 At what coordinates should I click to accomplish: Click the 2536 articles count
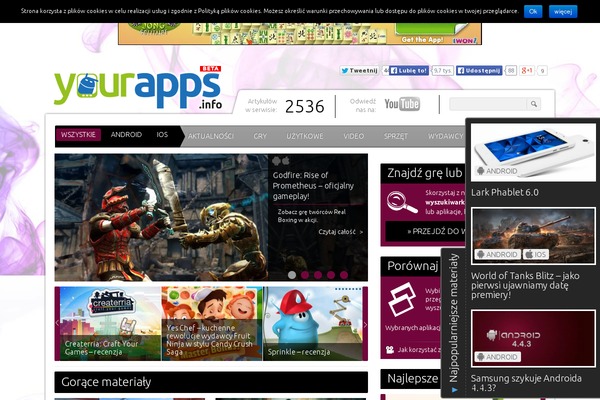tap(305, 106)
